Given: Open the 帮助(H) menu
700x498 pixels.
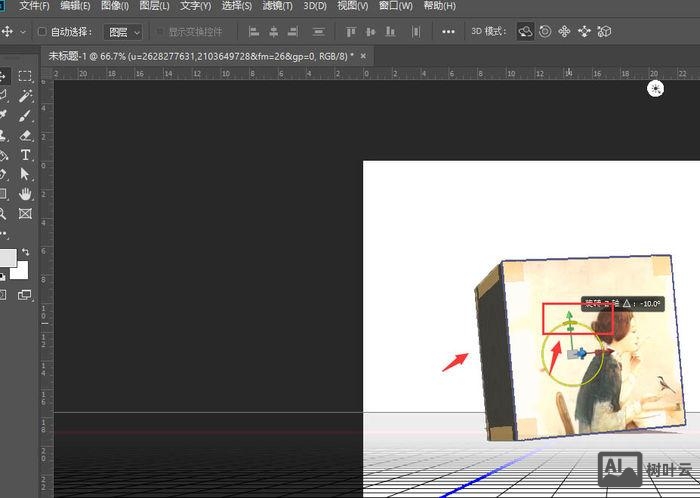Looking at the screenshot, I should click(440, 6).
